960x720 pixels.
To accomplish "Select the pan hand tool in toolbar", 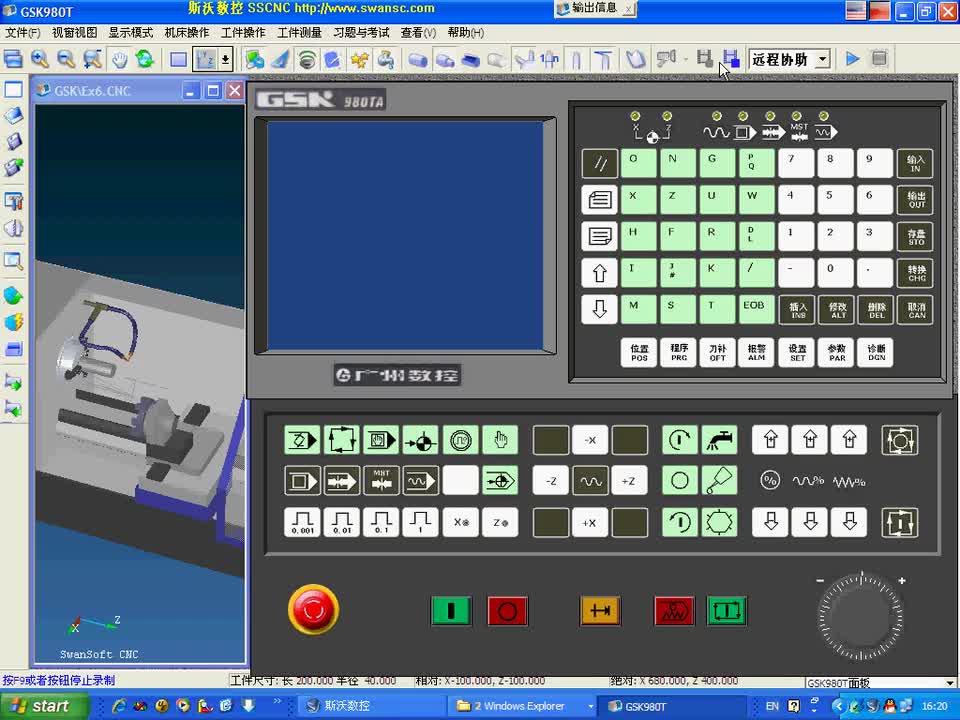I will (119, 59).
